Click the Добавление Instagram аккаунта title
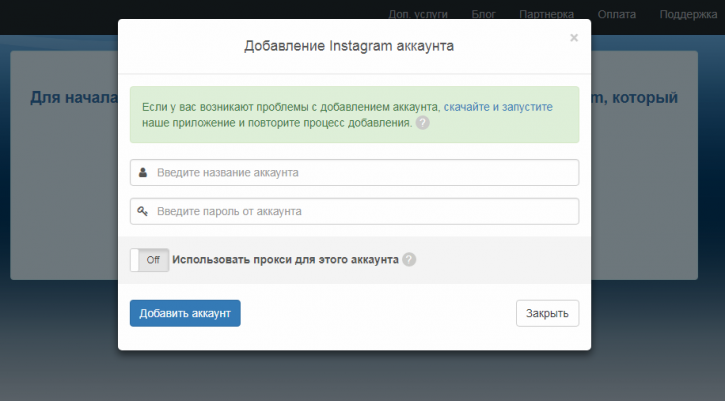The width and height of the screenshot is (725, 401). click(x=349, y=46)
